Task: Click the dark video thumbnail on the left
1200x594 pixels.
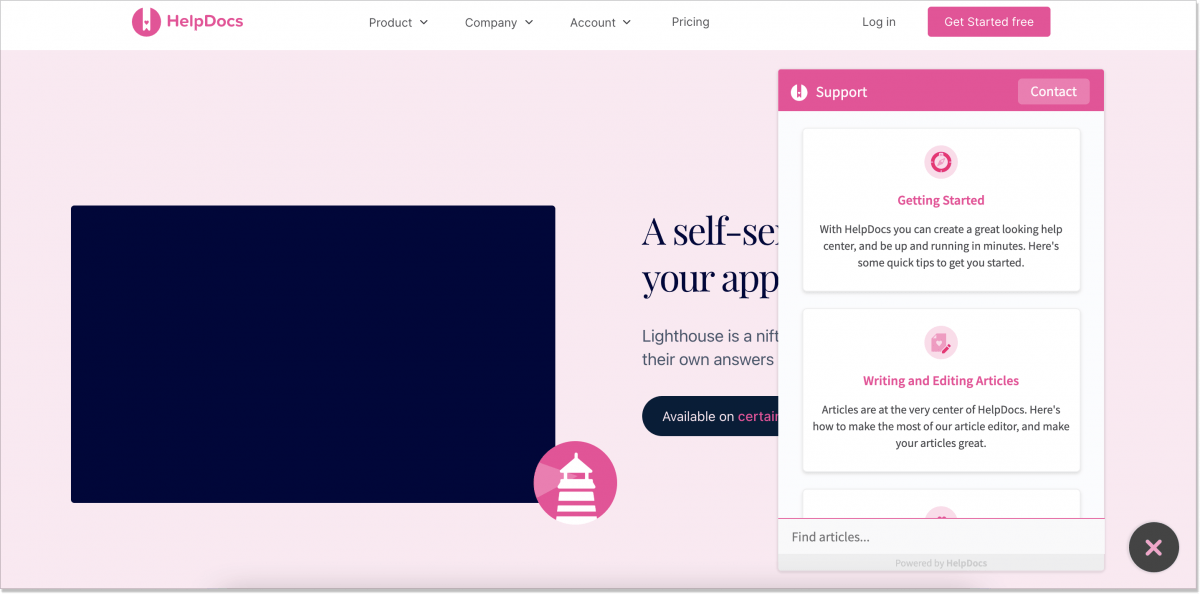Action: (x=312, y=354)
